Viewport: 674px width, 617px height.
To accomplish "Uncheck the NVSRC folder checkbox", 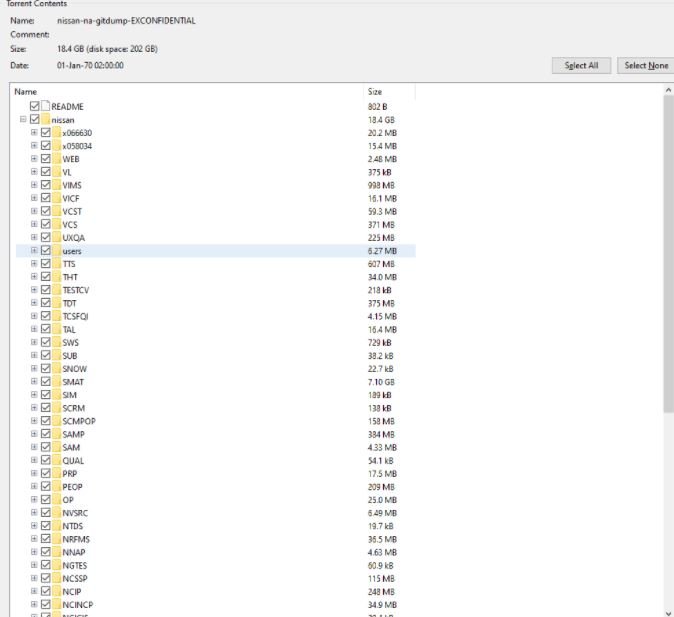I will [46, 513].
